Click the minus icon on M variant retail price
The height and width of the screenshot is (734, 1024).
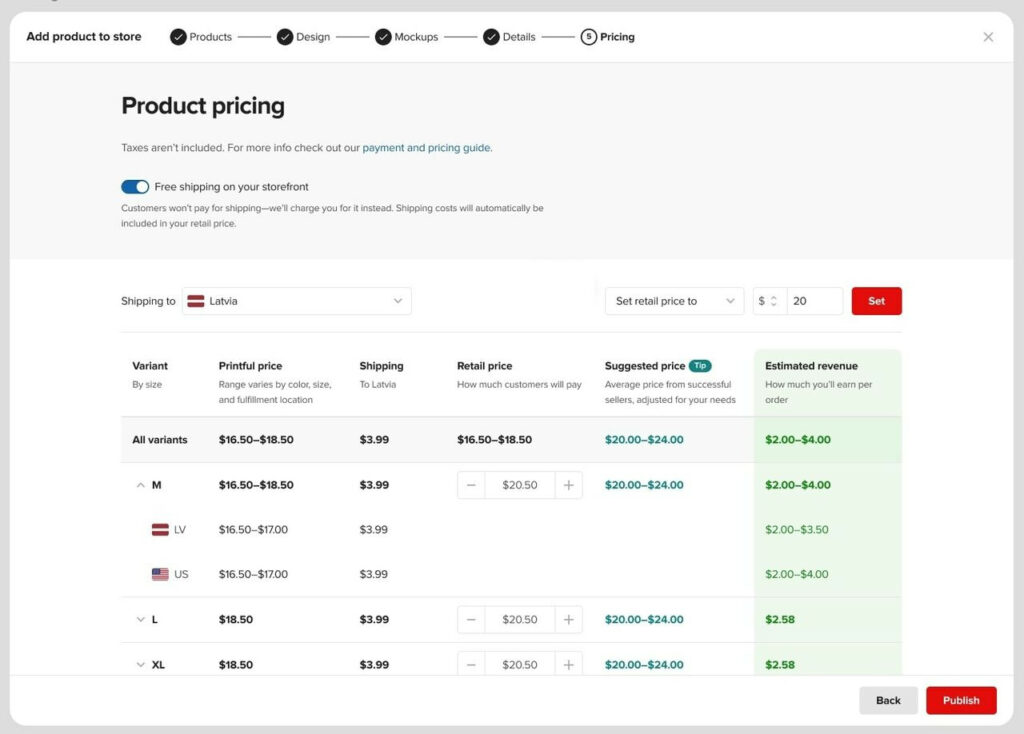click(471, 485)
